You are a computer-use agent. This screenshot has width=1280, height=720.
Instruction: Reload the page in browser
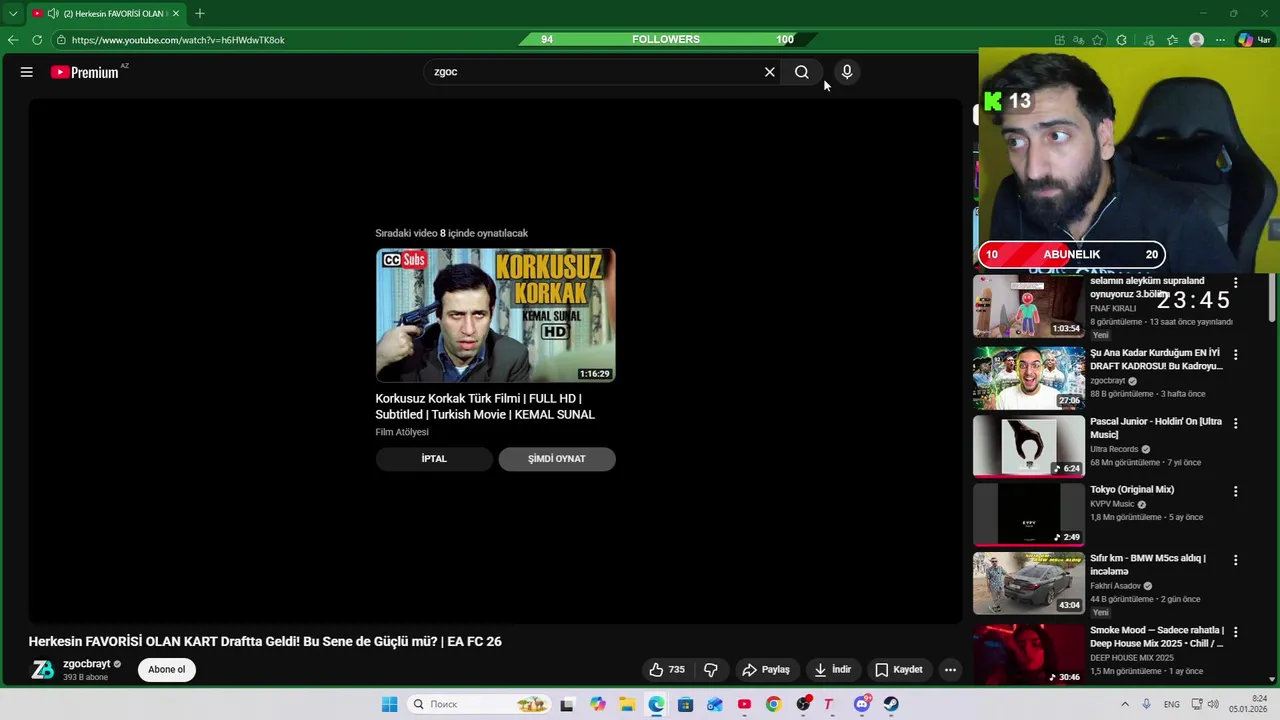tap(37, 40)
